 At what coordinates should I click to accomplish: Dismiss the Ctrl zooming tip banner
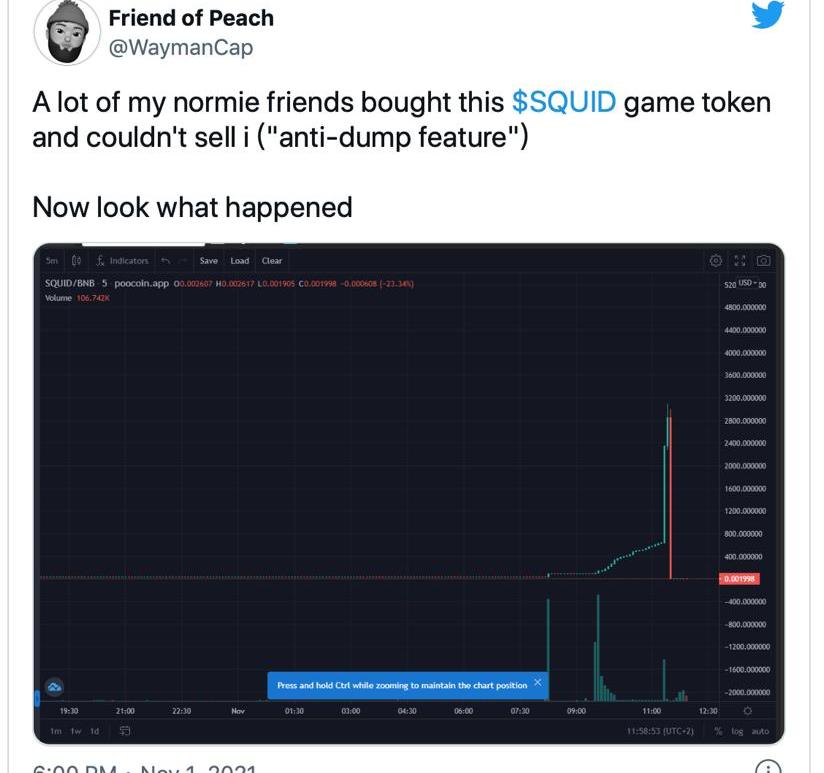point(538,682)
